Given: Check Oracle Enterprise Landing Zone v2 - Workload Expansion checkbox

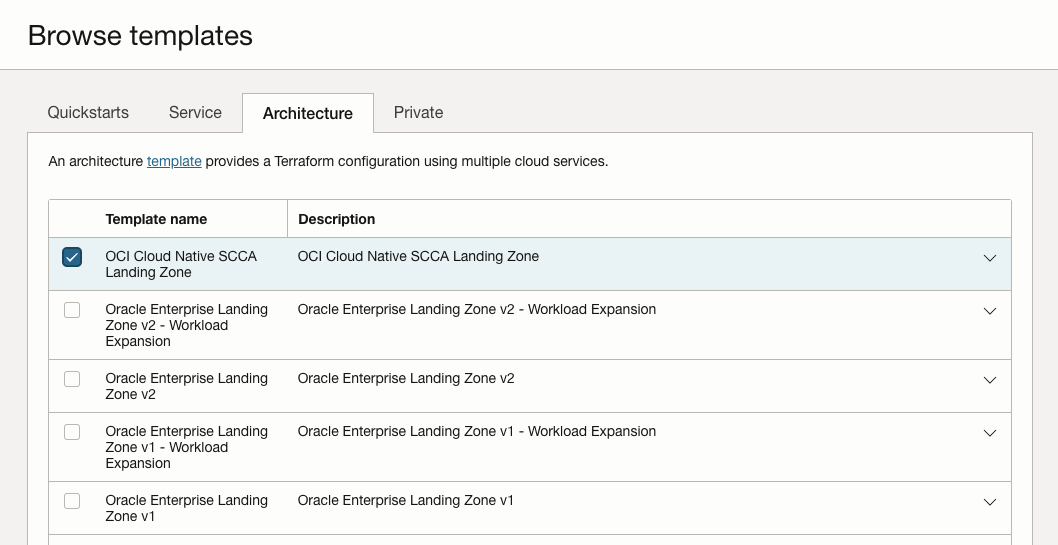Looking at the screenshot, I should (72, 310).
